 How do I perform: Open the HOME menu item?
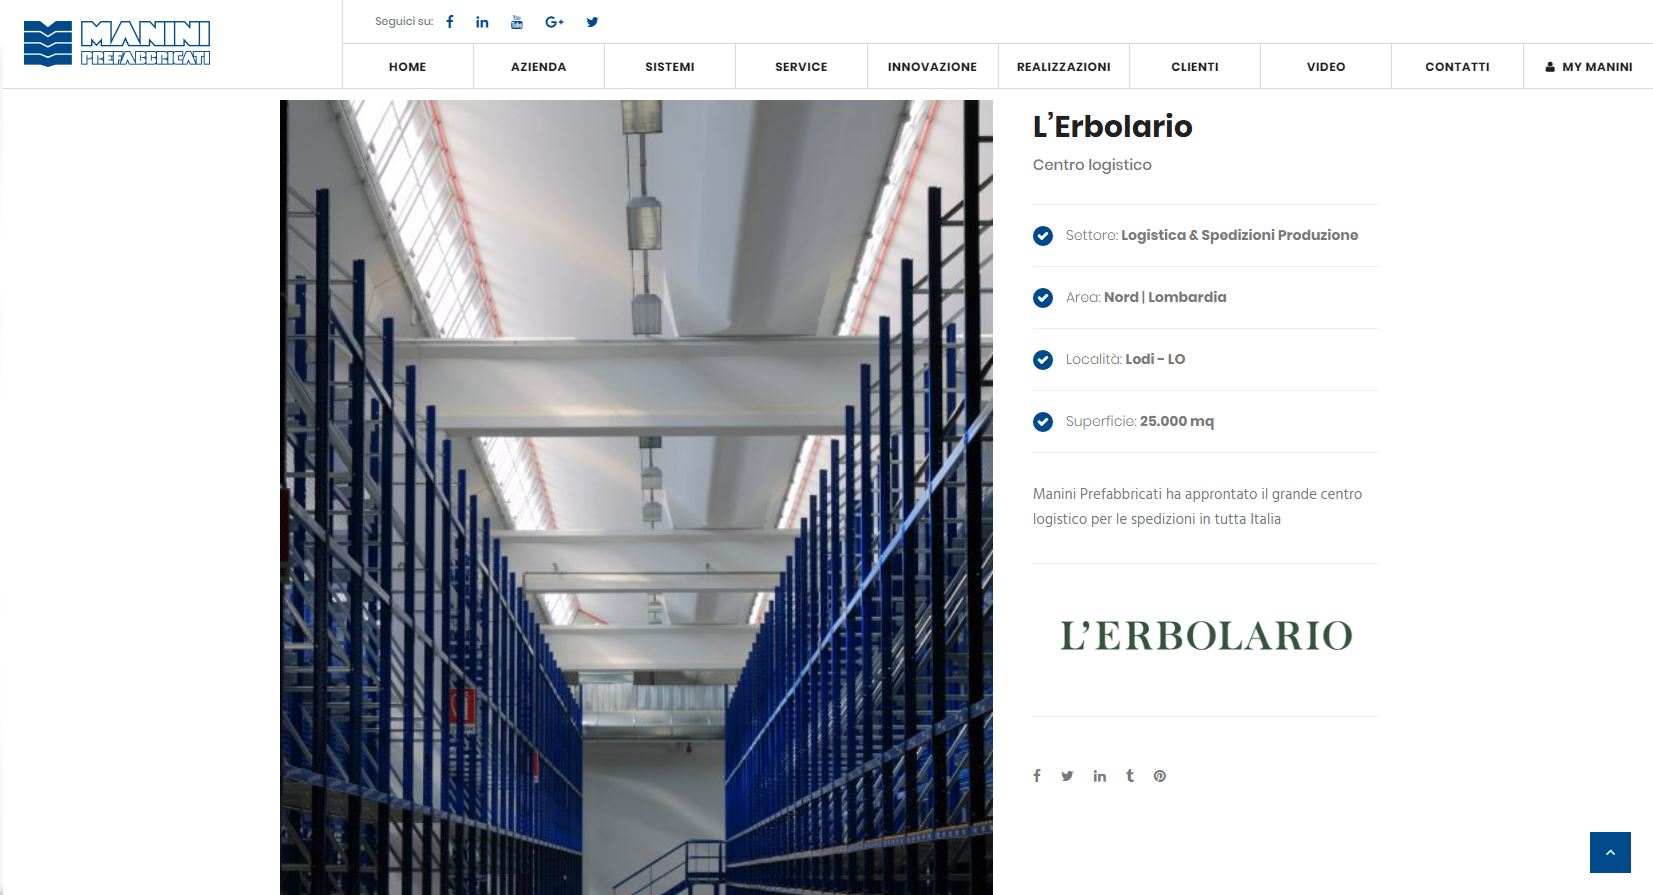(x=407, y=67)
